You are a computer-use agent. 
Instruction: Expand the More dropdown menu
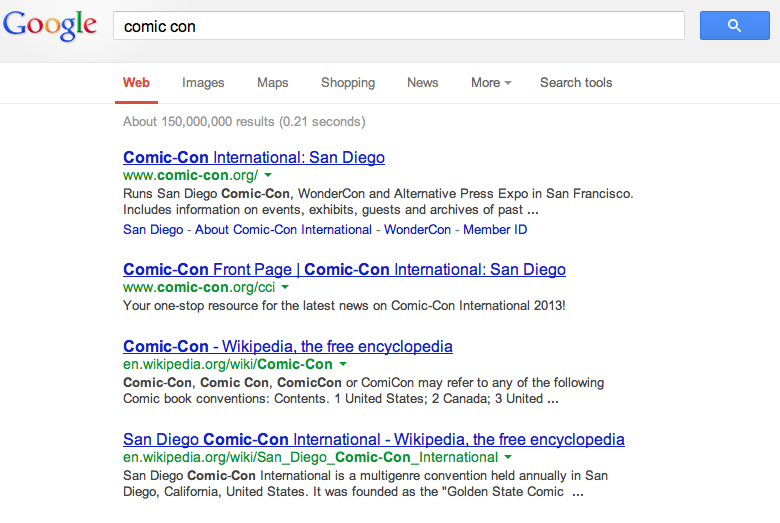coord(491,83)
